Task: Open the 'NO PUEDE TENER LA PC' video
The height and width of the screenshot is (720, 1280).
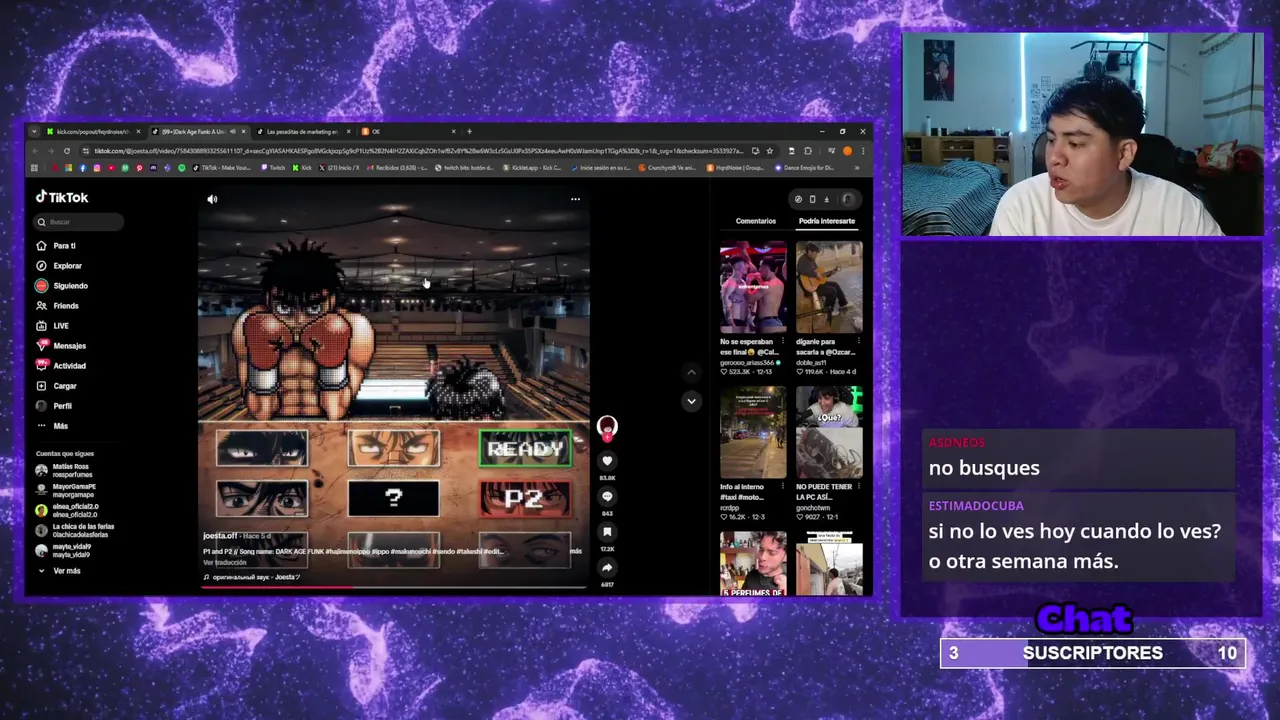Action: tap(829, 432)
